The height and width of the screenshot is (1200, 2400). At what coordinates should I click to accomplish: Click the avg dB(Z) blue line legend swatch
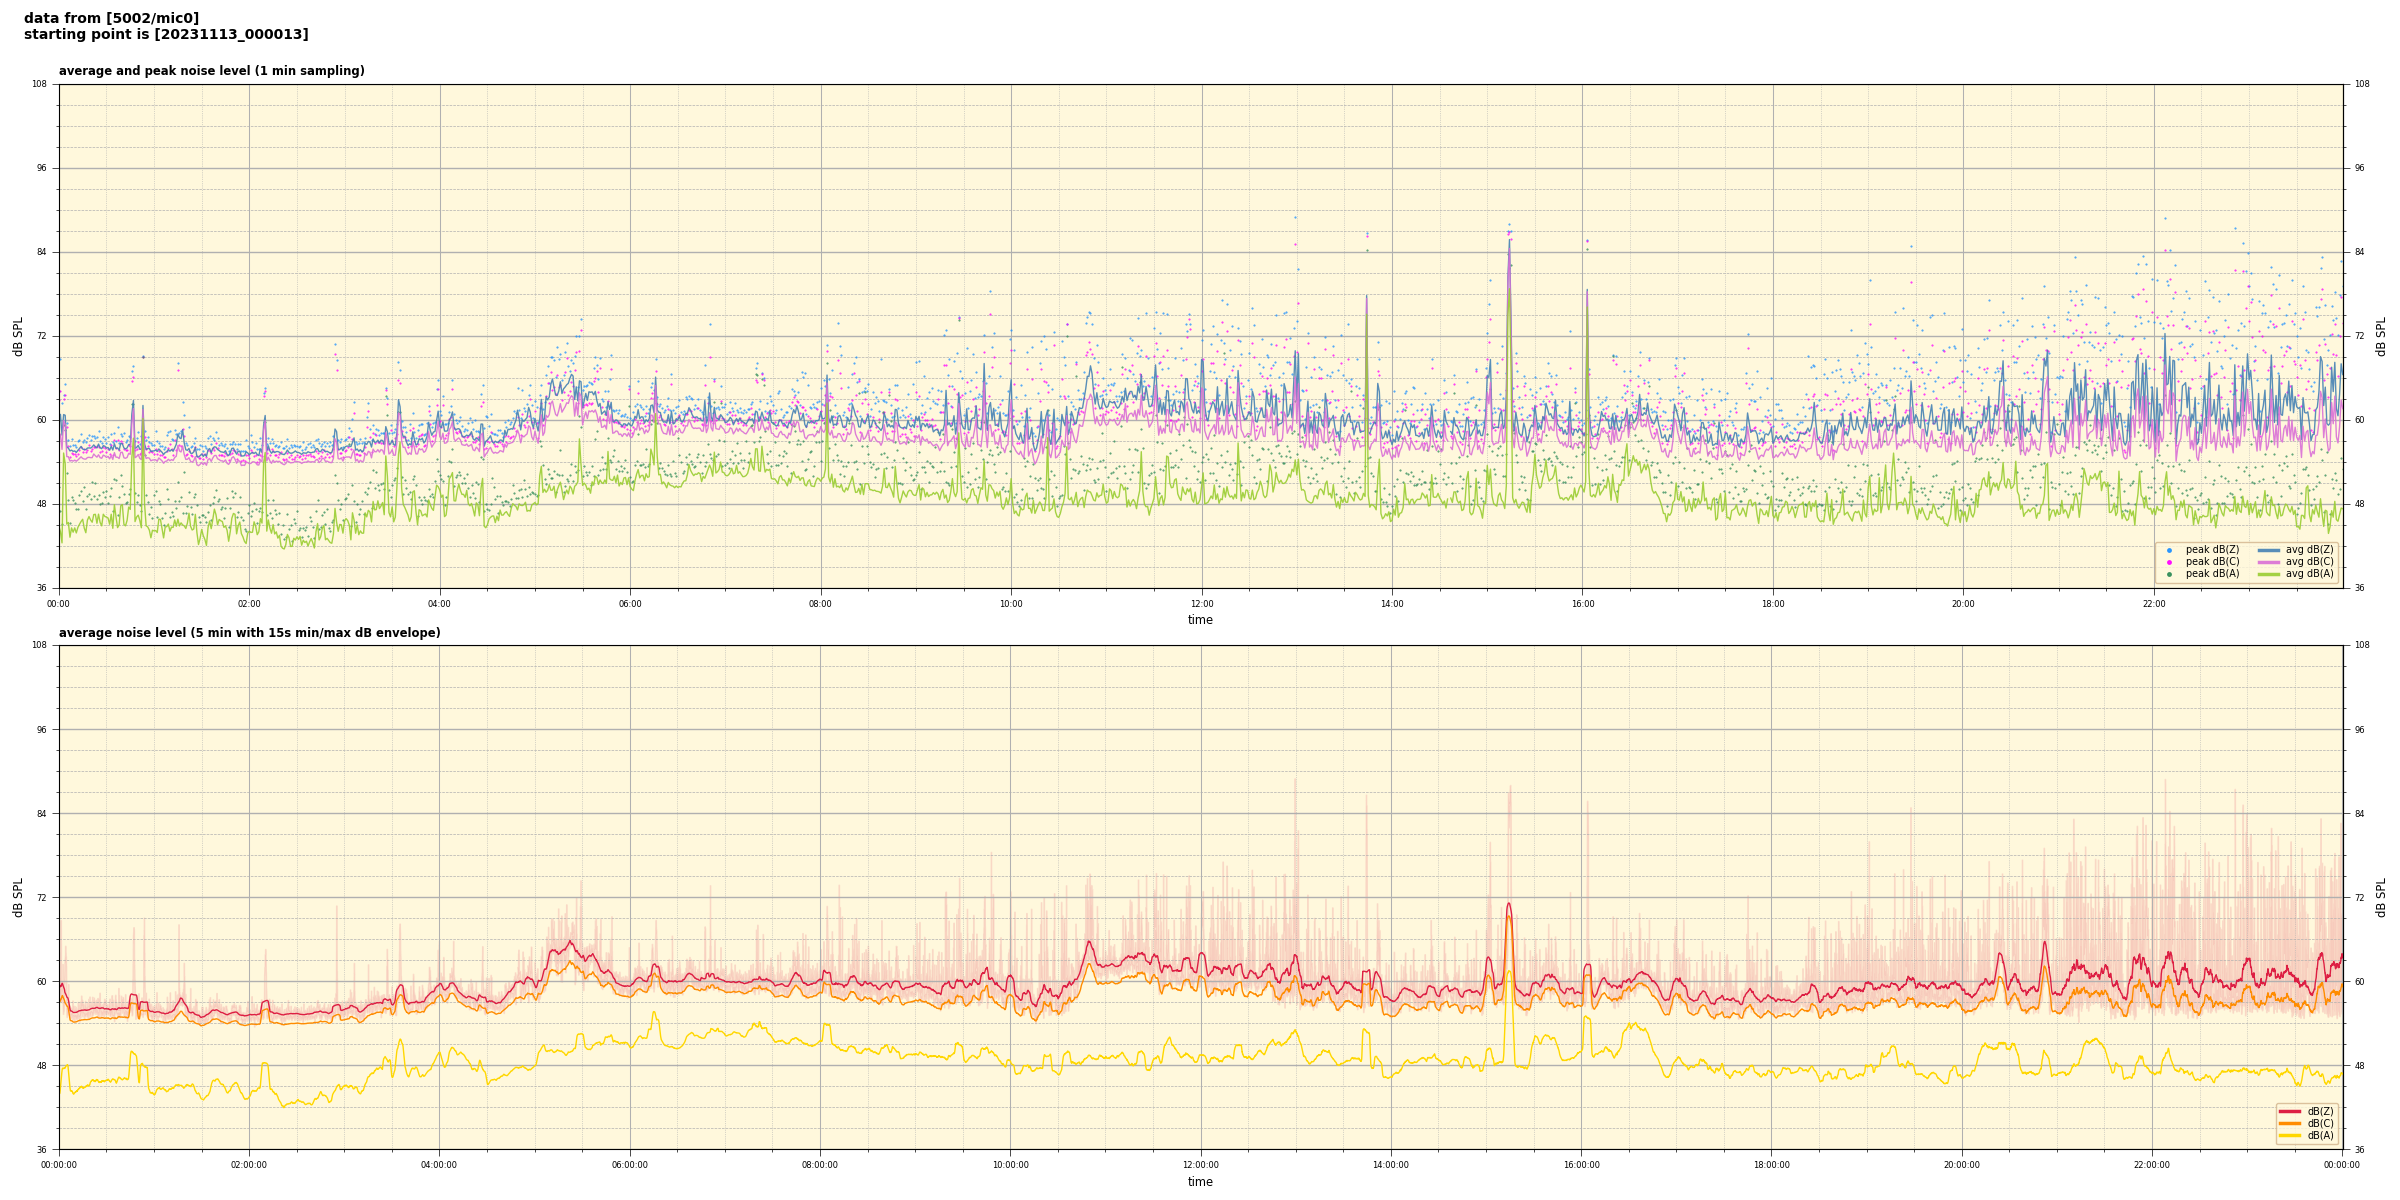(x=2269, y=550)
